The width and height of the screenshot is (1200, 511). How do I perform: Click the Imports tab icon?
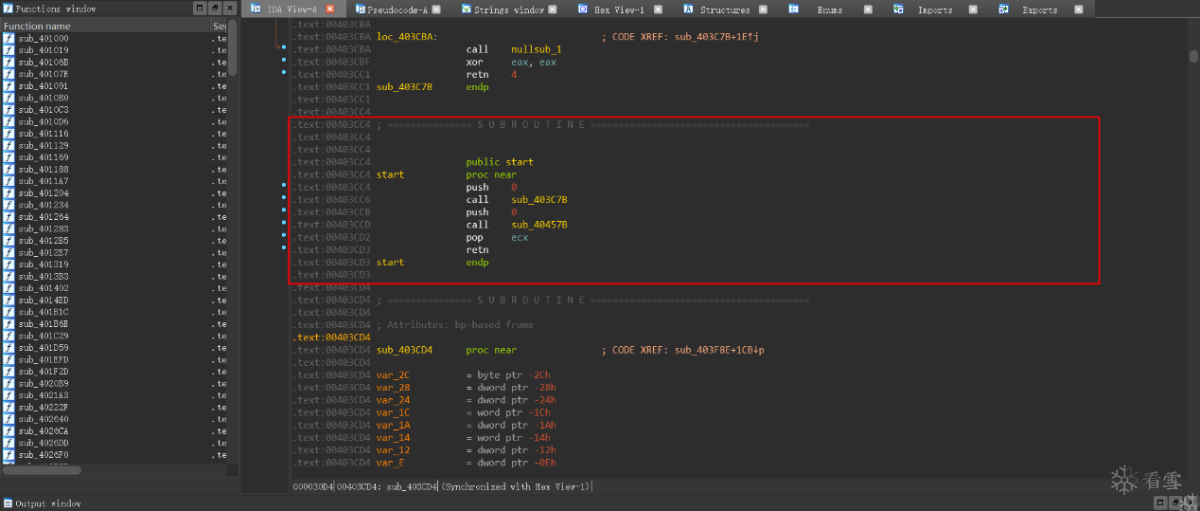[x=896, y=9]
